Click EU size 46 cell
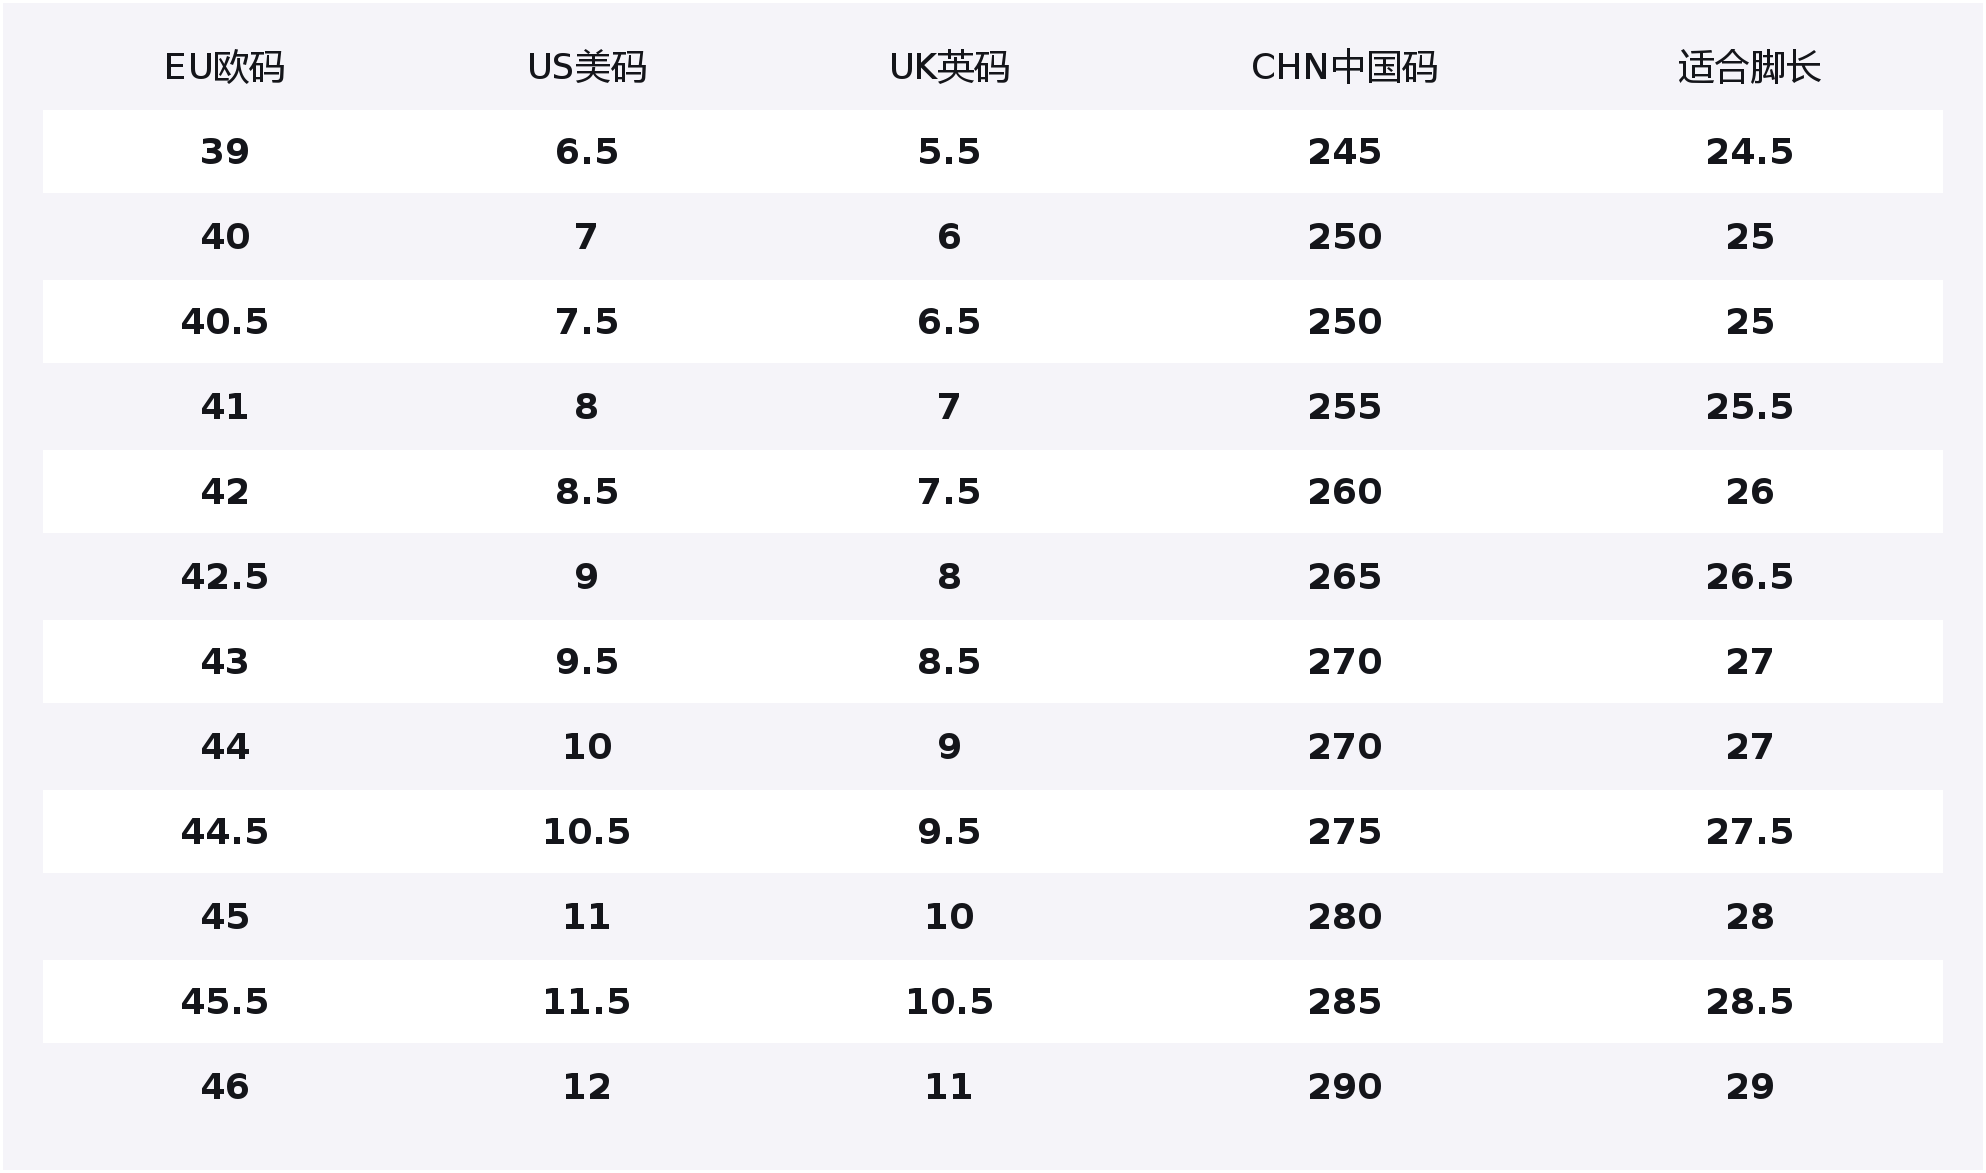1986x1173 pixels. [225, 1087]
